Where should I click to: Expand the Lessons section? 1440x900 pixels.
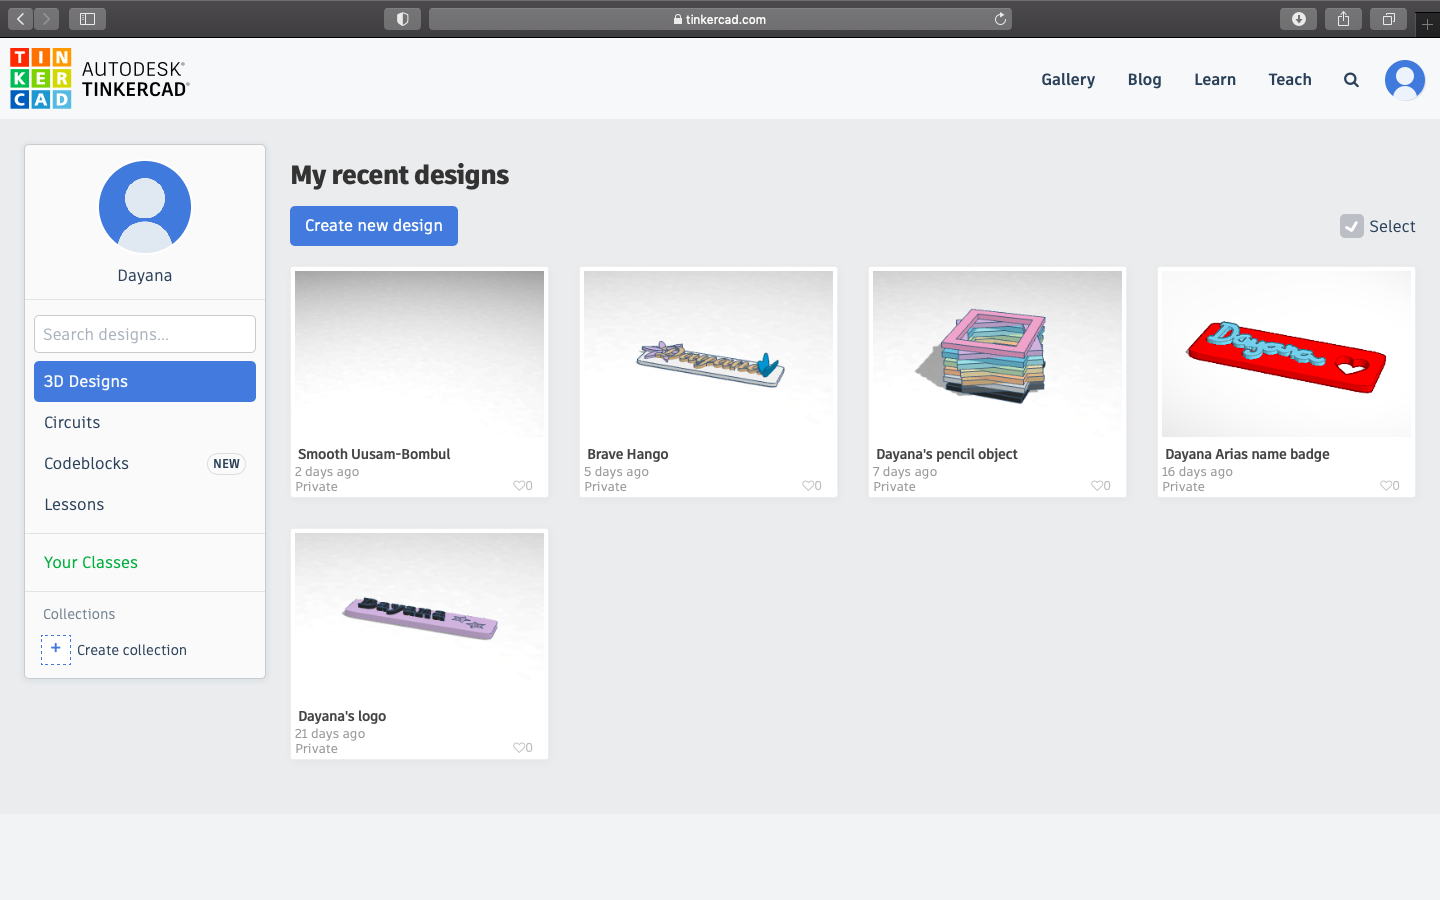(73, 504)
